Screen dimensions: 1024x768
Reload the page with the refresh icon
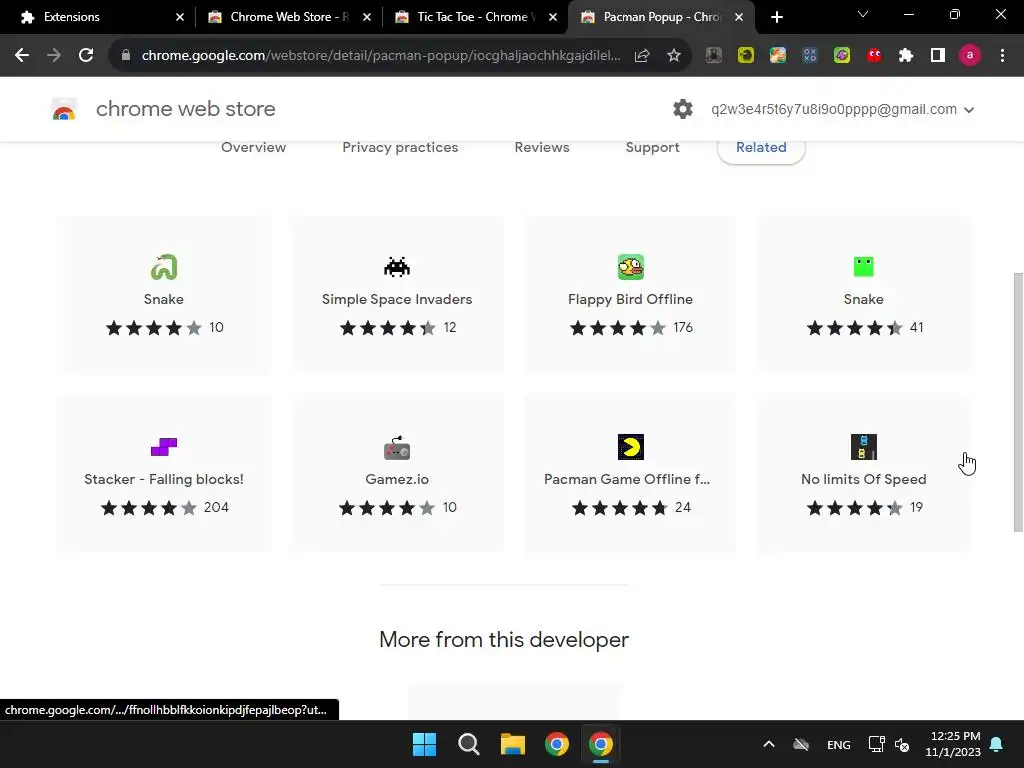tap(86, 56)
